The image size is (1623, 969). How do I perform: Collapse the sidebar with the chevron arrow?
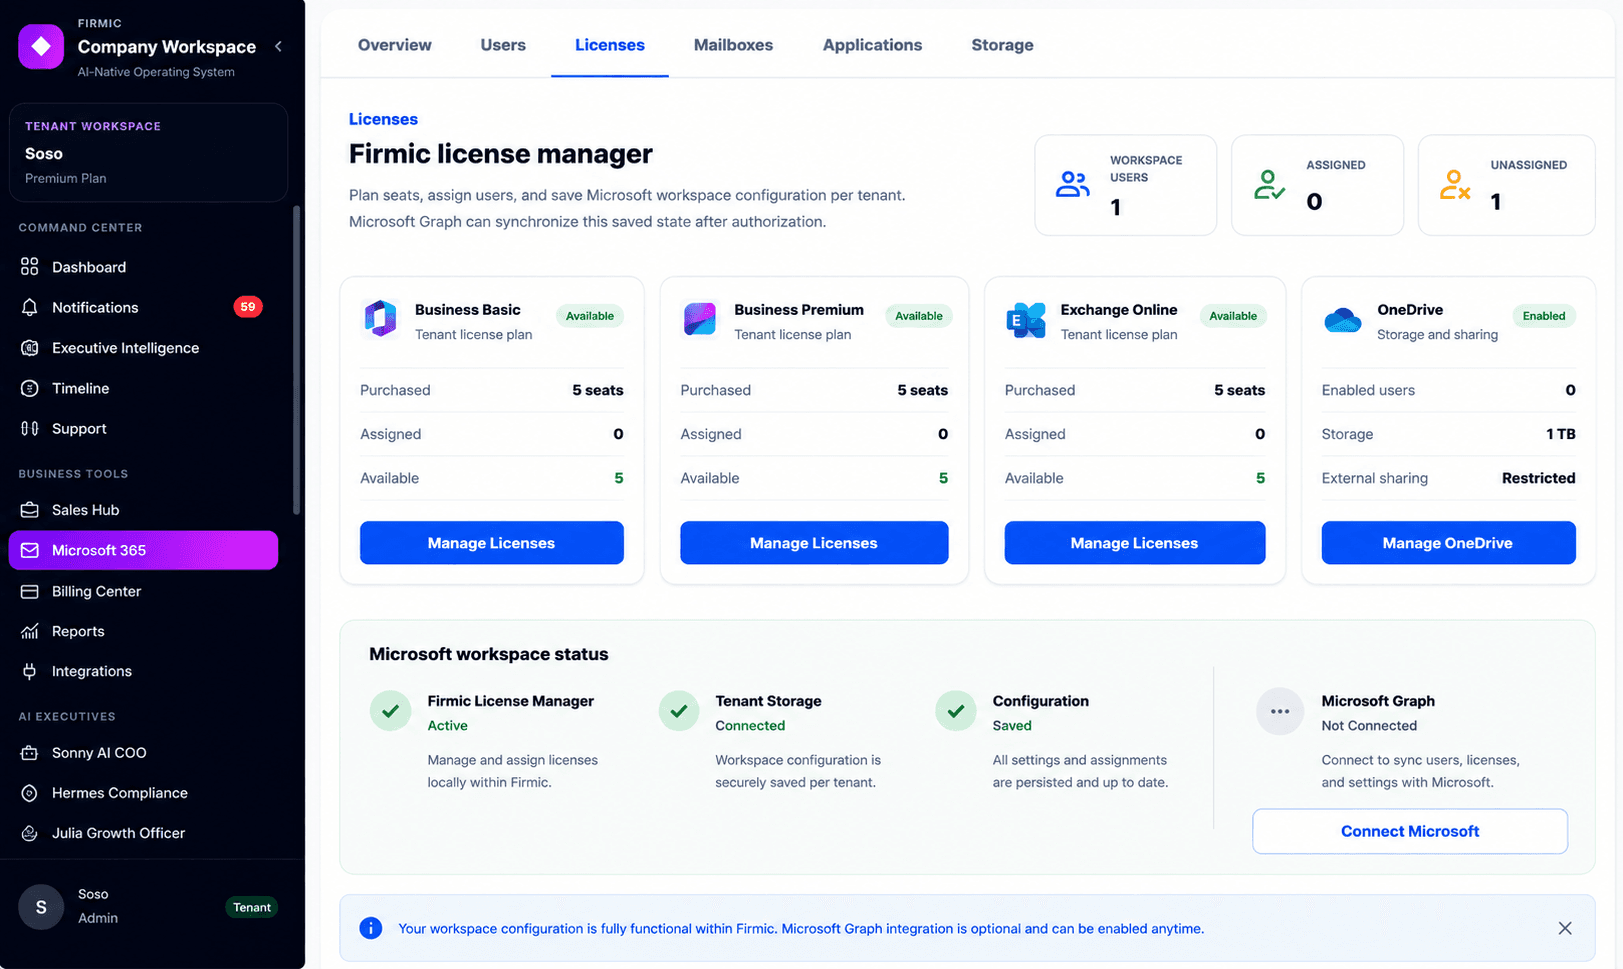coord(278,46)
